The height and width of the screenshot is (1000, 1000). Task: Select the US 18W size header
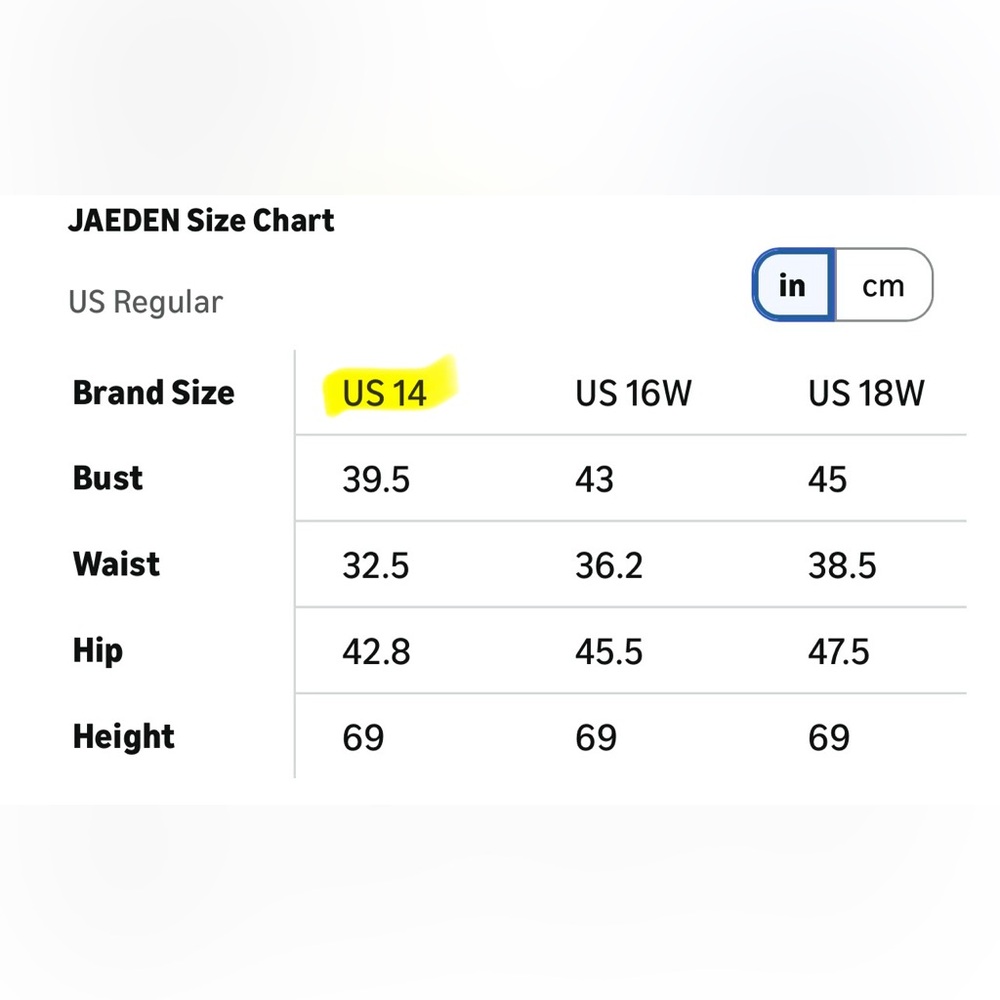click(866, 392)
